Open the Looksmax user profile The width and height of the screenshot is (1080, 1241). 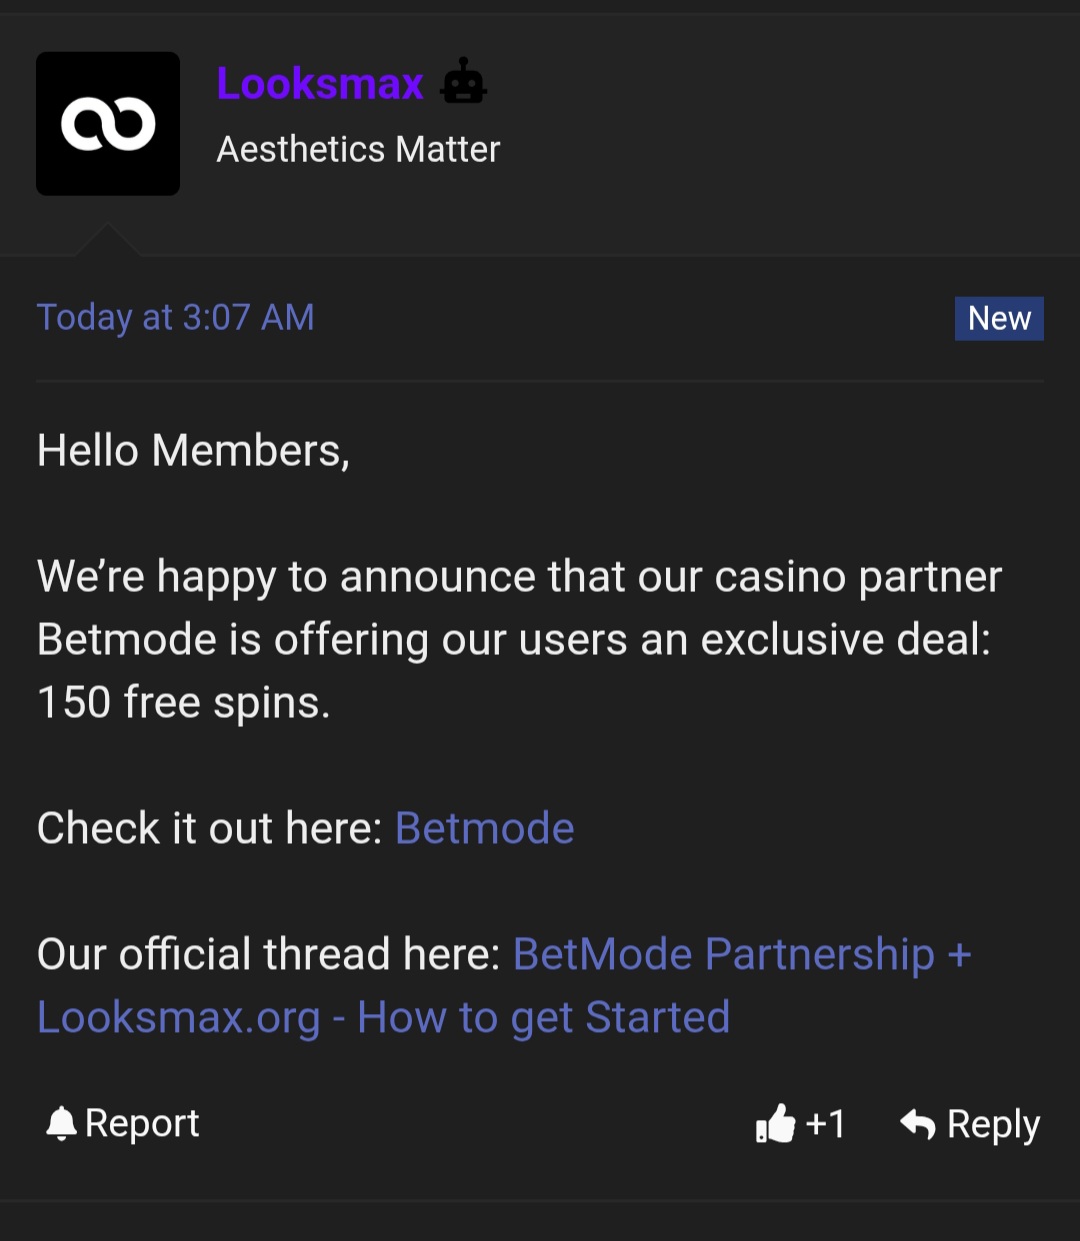(320, 84)
